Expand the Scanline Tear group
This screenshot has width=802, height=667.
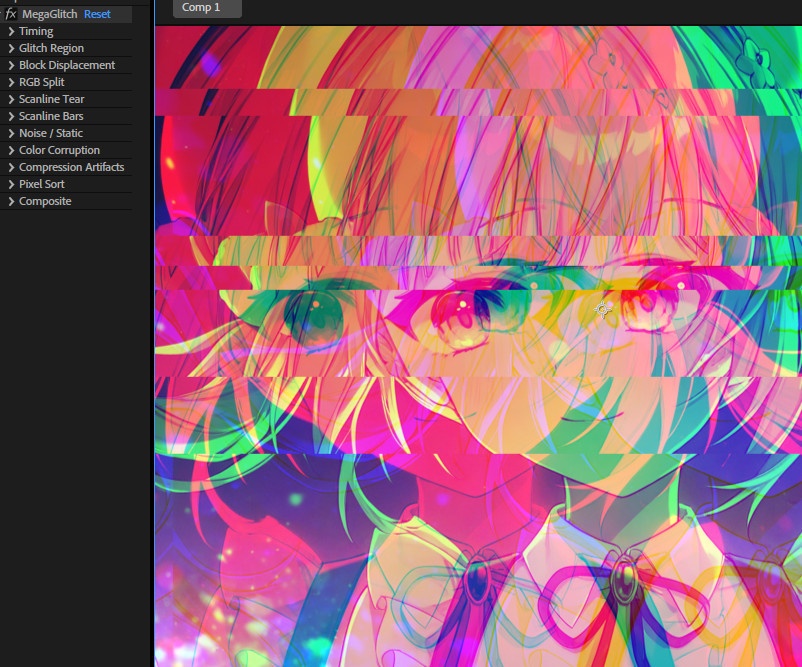point(12,99)
